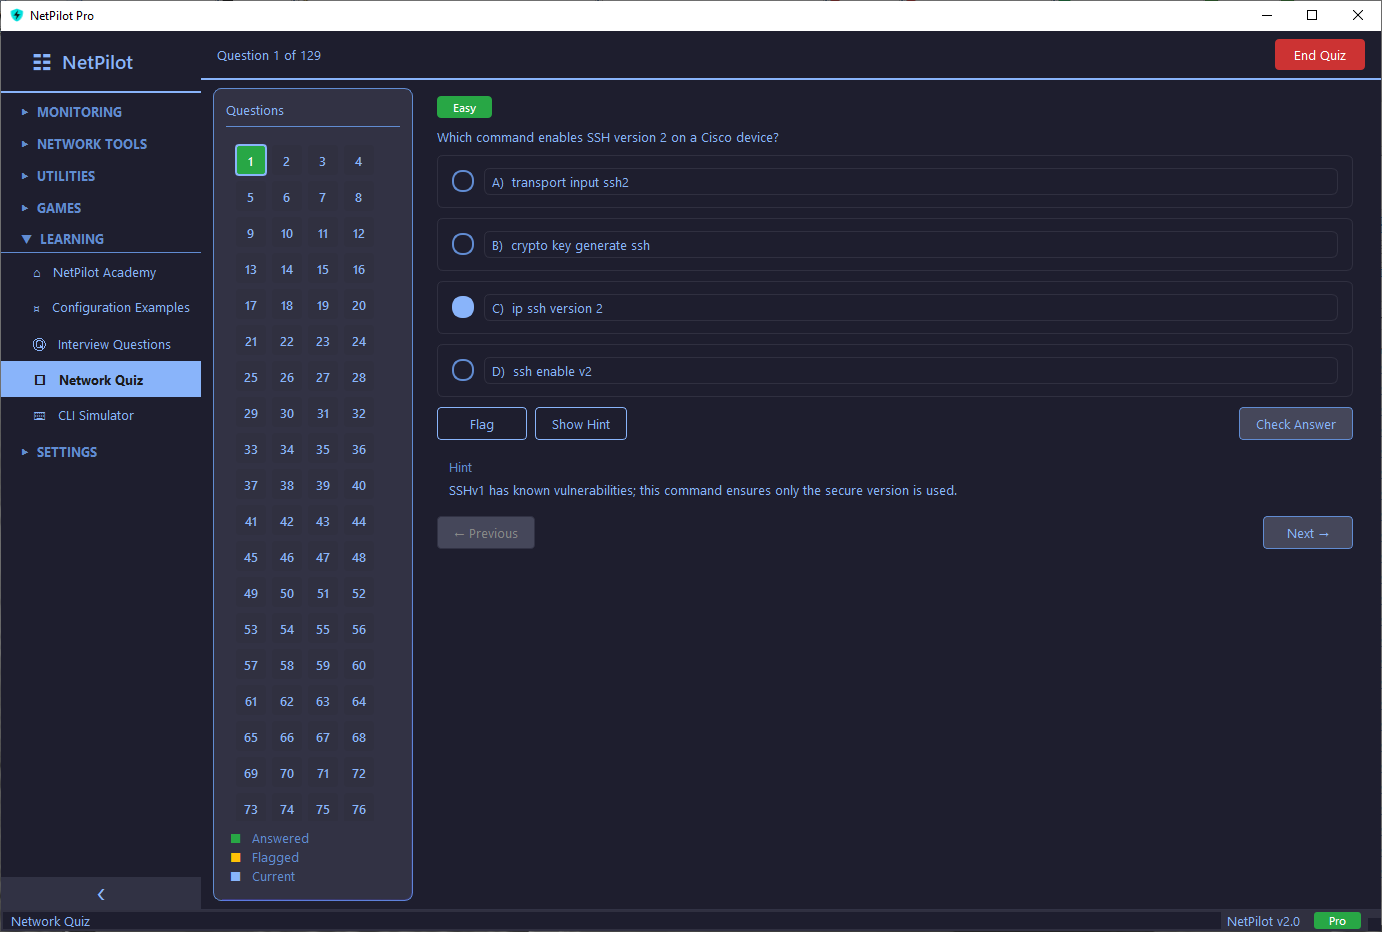Expand the MONITORING section
1382x932 pixels.
click(79, 112)
